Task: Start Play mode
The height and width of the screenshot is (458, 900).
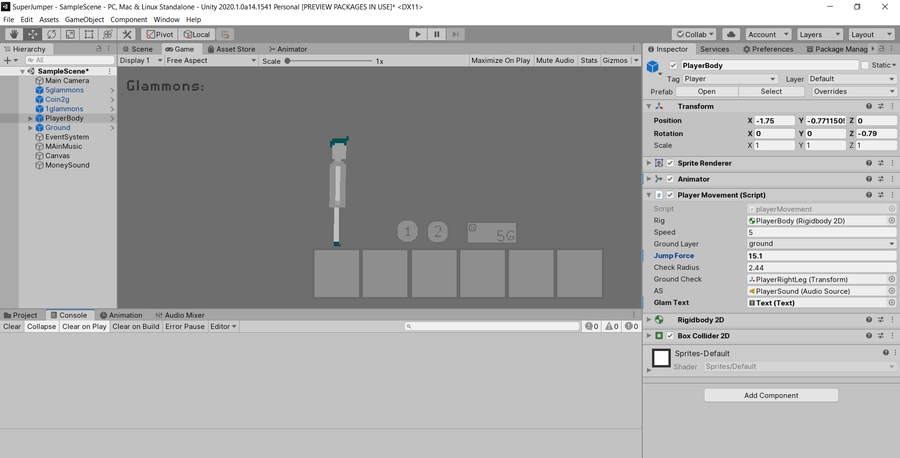Action: coord(418,34)
